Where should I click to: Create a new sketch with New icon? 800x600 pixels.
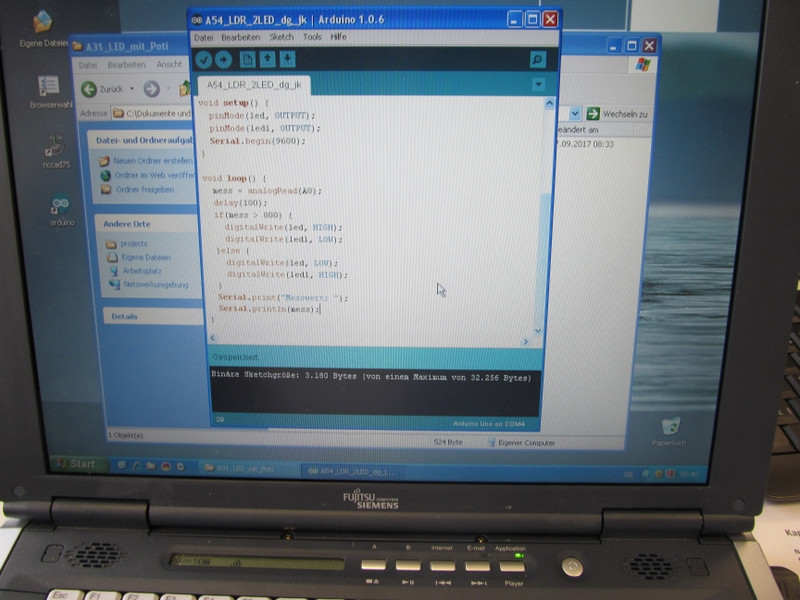(248, 59)
